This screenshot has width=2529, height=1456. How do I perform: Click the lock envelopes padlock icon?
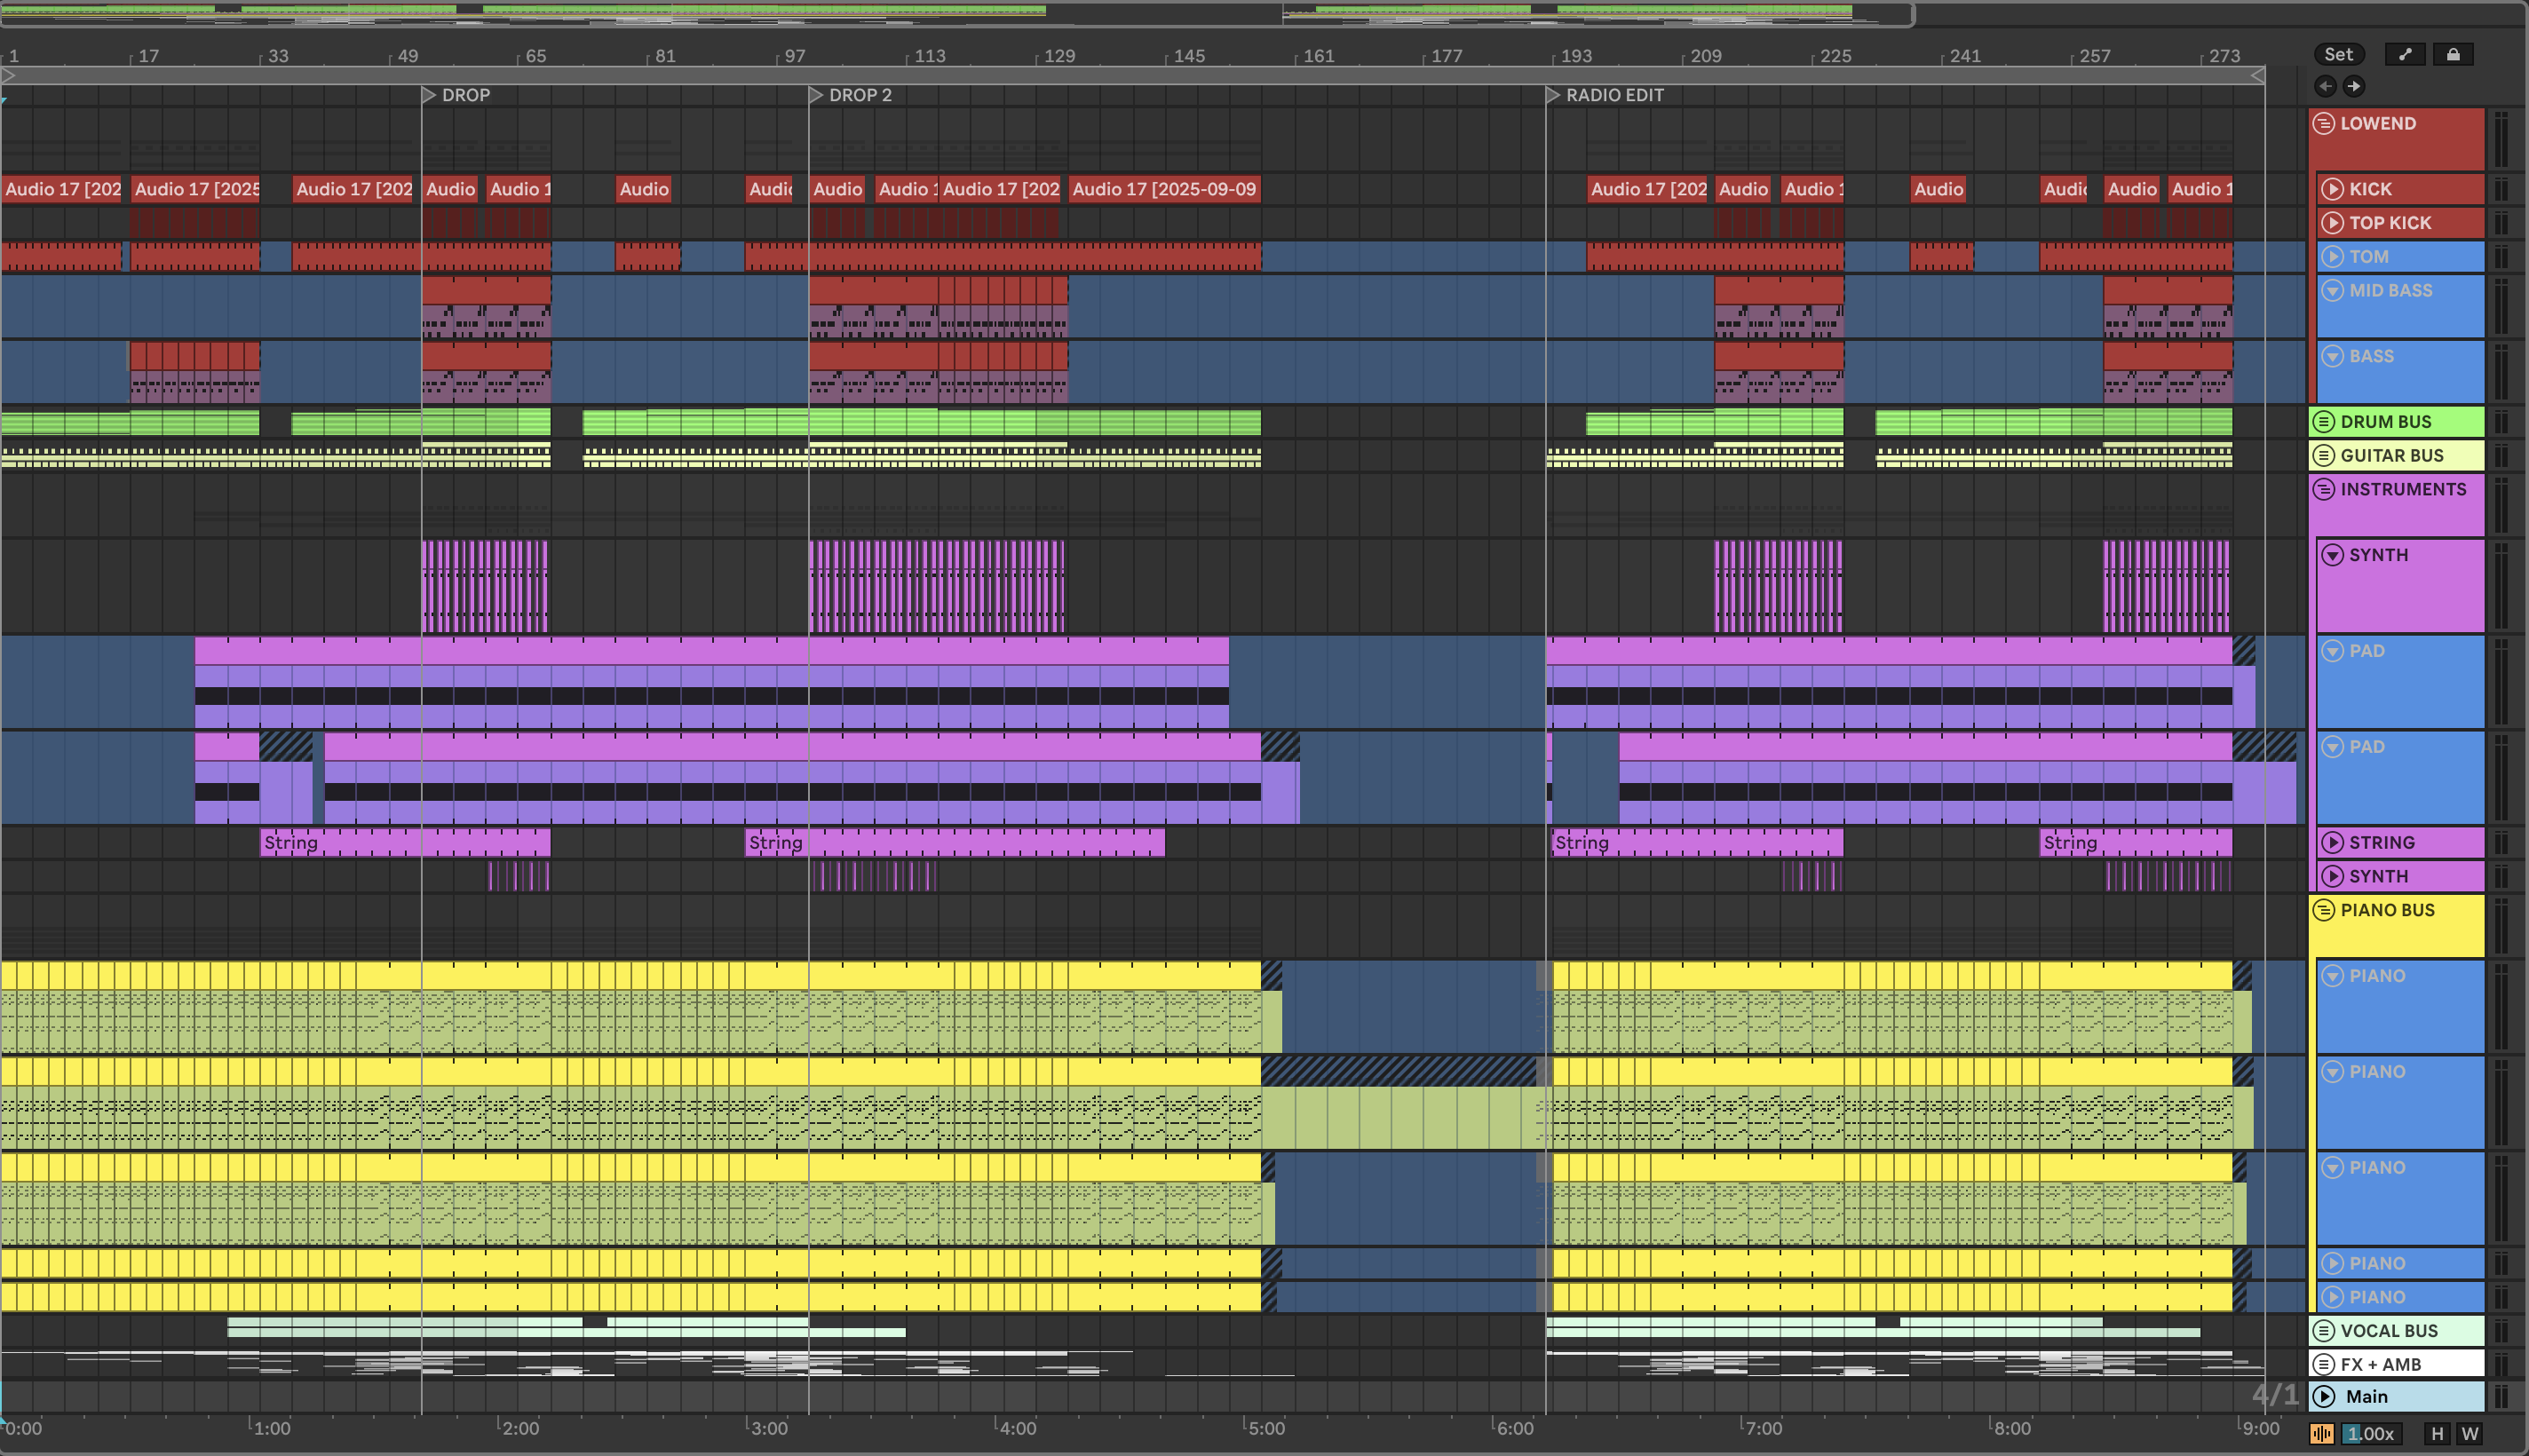[x=2453, y=55]
